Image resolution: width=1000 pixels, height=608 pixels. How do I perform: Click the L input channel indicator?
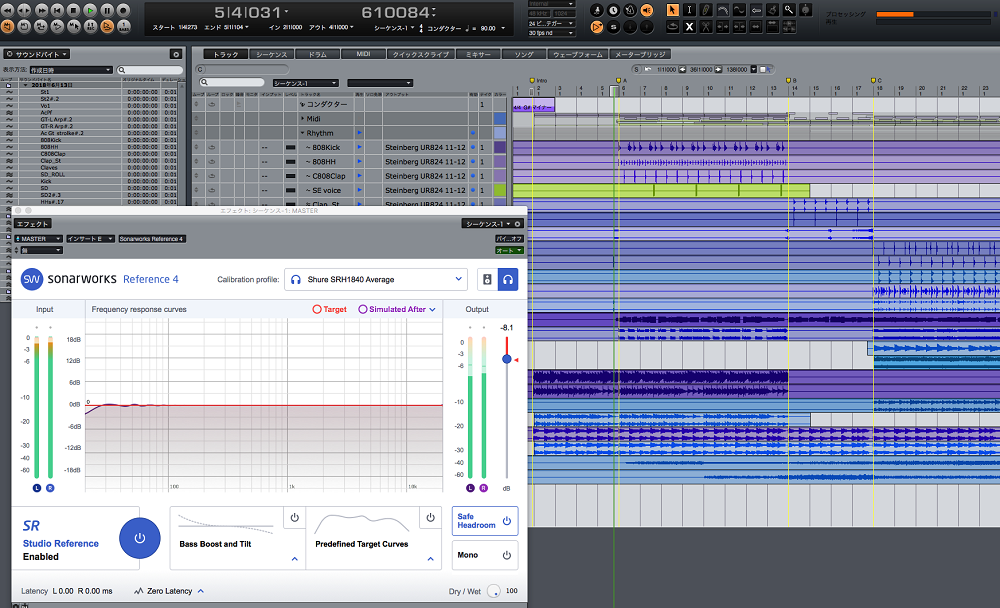(36, 488)
